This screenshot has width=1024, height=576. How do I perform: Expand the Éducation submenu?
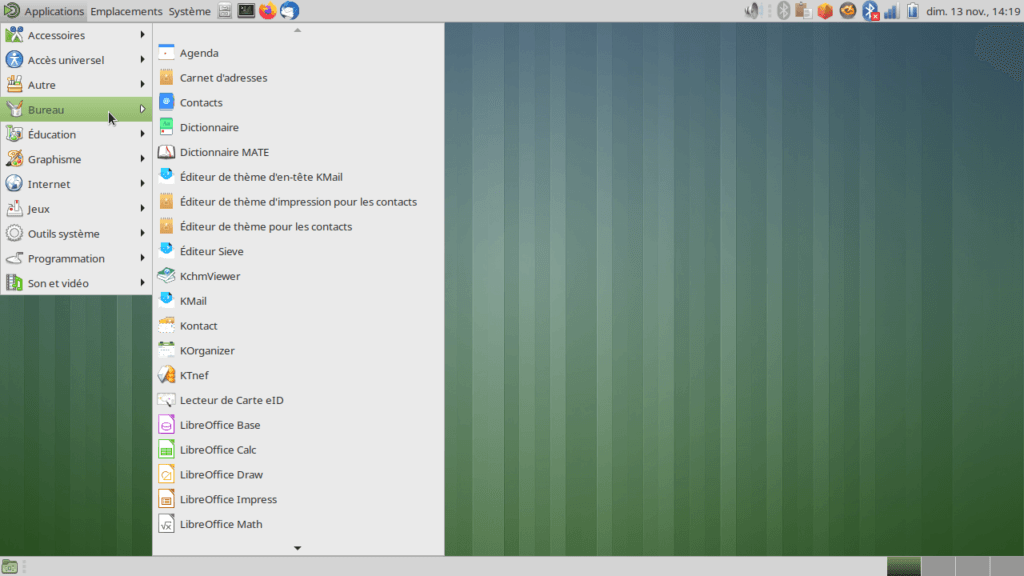pos(76,135)
